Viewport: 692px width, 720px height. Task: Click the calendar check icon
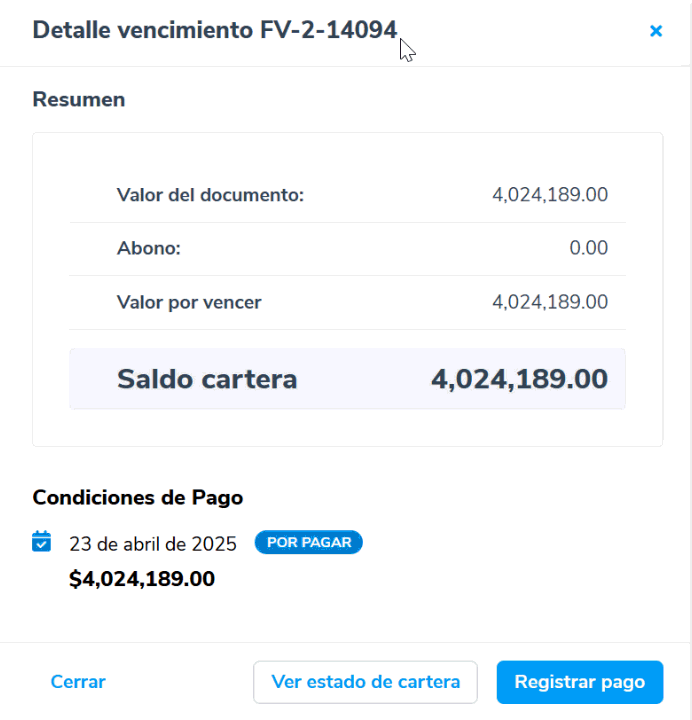pos(41,542)
